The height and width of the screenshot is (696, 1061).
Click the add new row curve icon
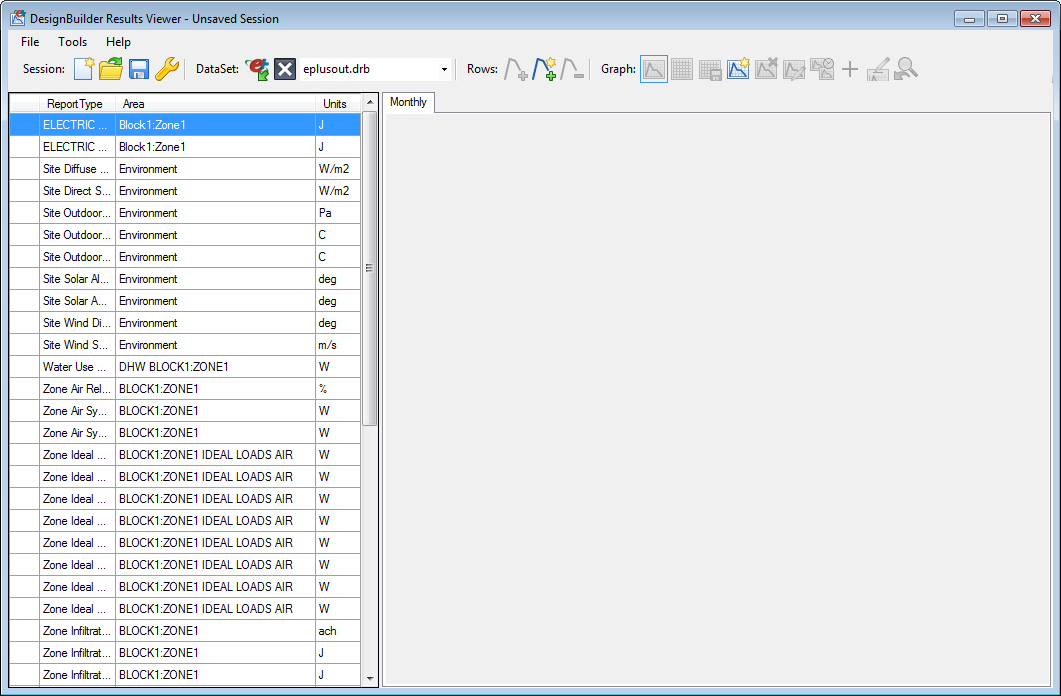click(x=545, y=69)
